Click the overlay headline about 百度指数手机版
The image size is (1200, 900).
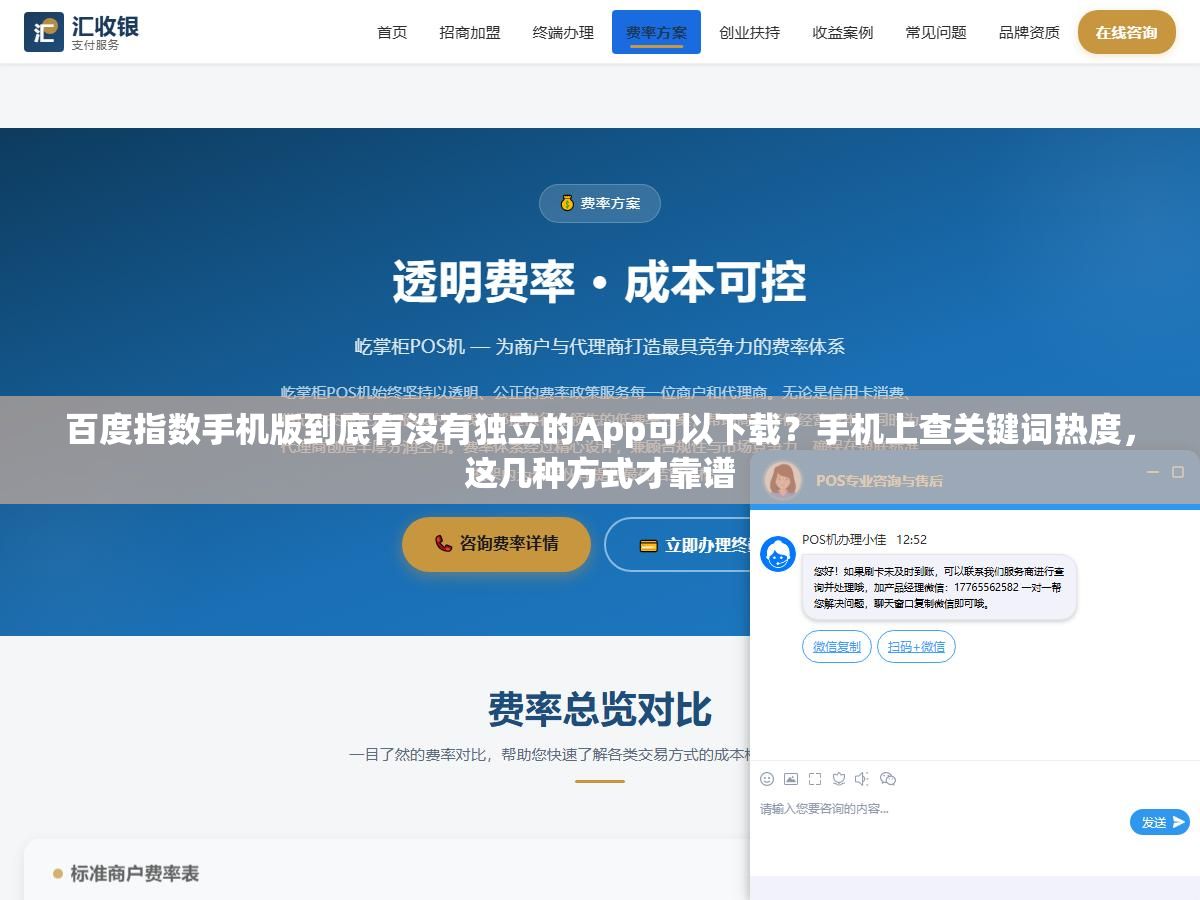point(600,451)
